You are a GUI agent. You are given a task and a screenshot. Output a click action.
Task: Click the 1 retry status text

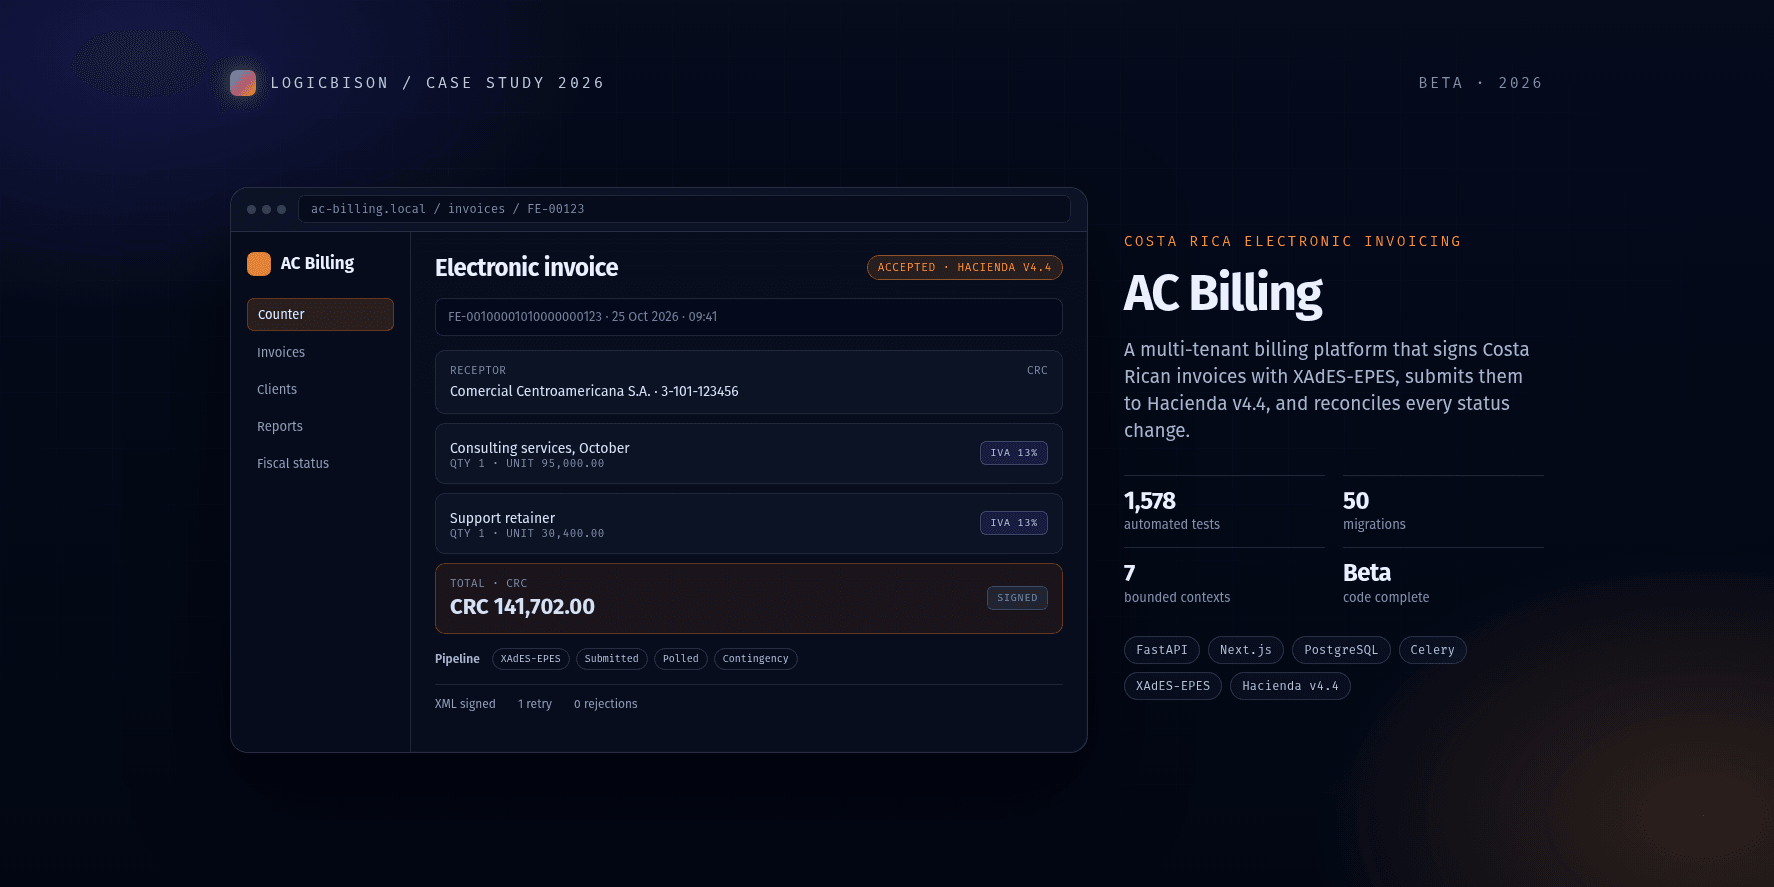tap(535, 704)
